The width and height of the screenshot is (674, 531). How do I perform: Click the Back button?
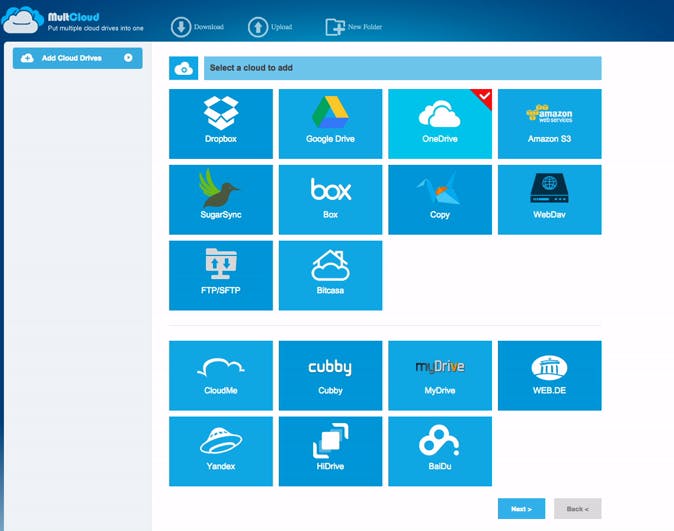(578, 509)
